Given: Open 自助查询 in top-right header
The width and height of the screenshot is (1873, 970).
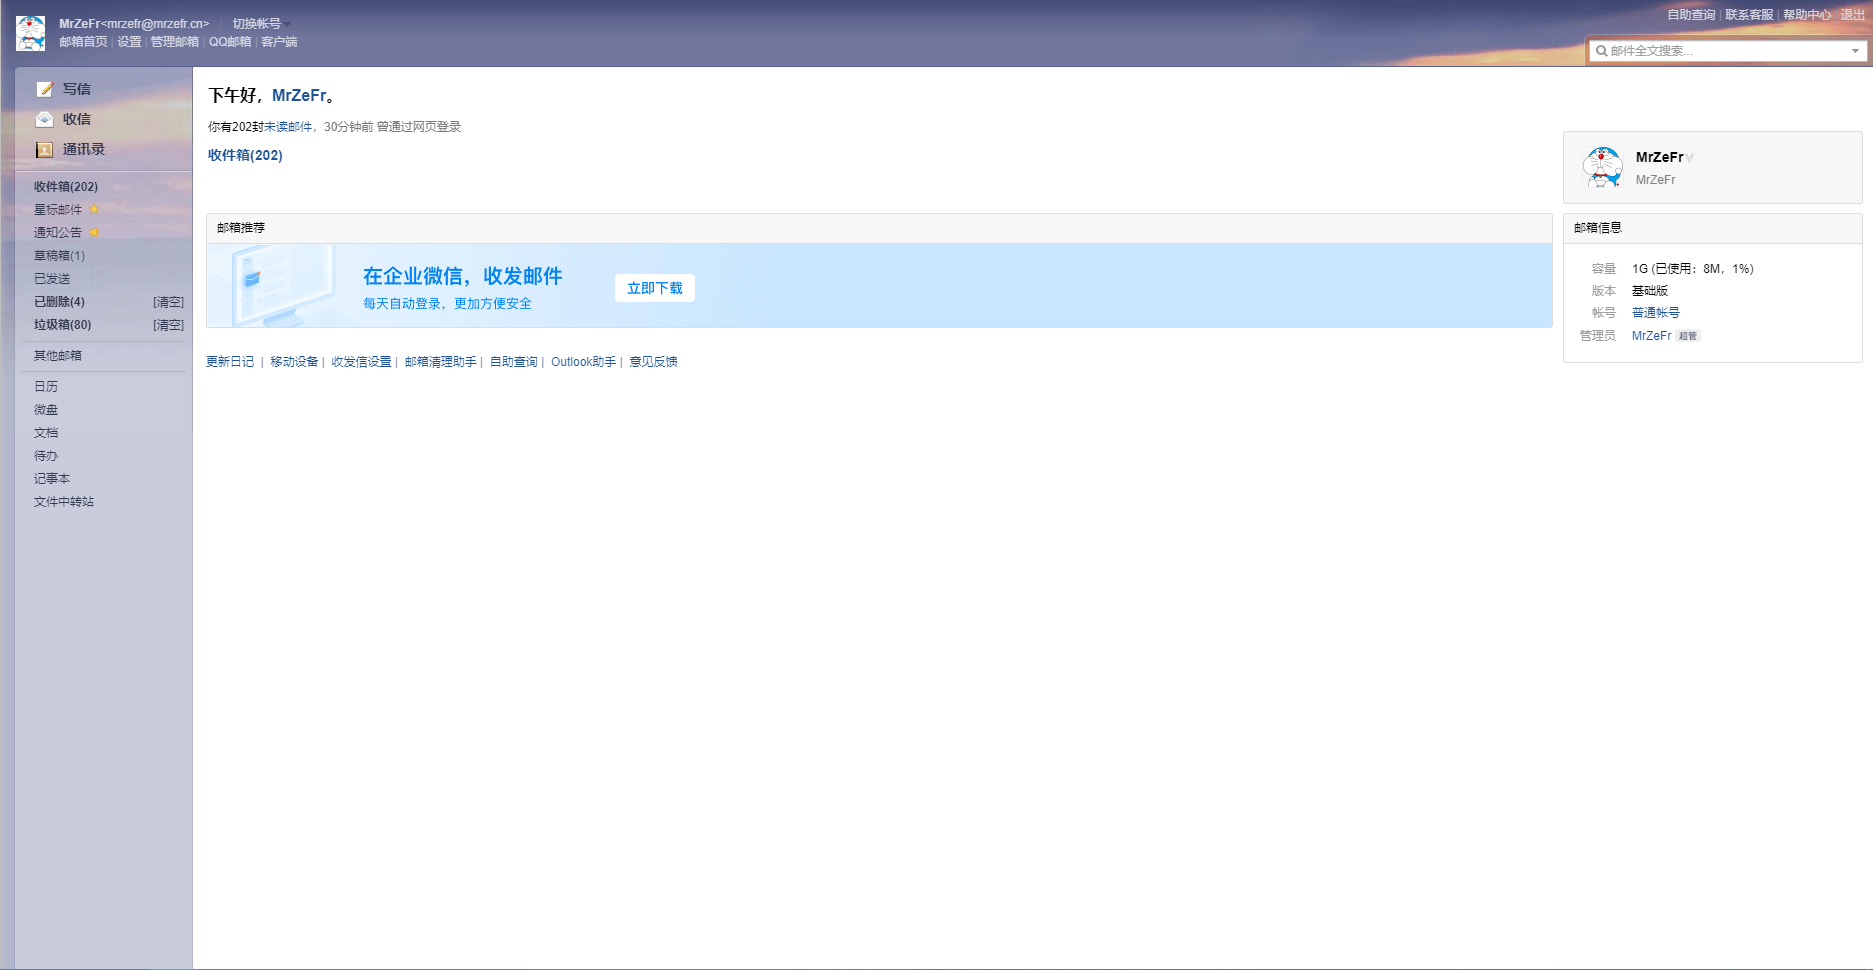Looking at the screenshot, I should click(1691, 15).
